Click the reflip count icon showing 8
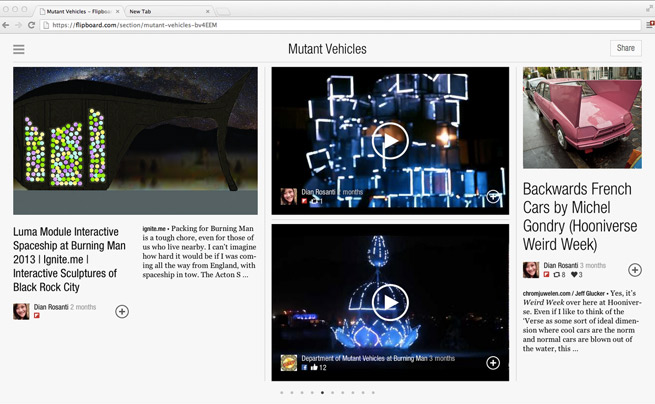This screenshot has height=404, width=655. tap(557, 274)
